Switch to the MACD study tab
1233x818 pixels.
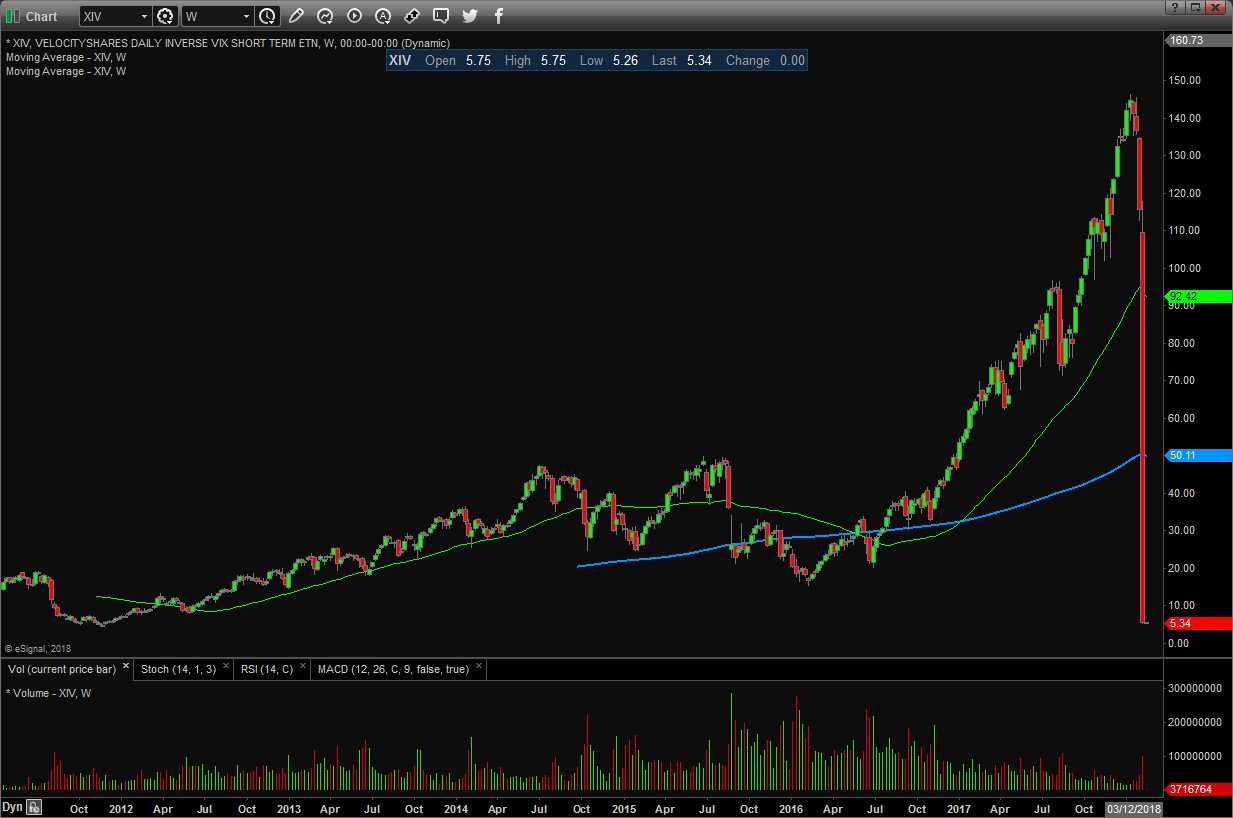click(x=393, y=669)
